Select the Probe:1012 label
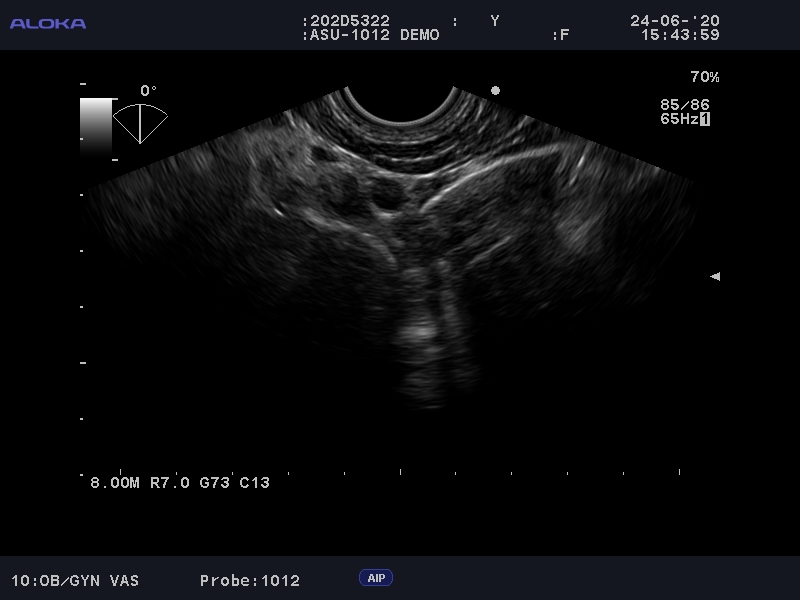Image resolution: width=800 pixels, height=600 pixels. pyautogui.click(x=249, y=580)
